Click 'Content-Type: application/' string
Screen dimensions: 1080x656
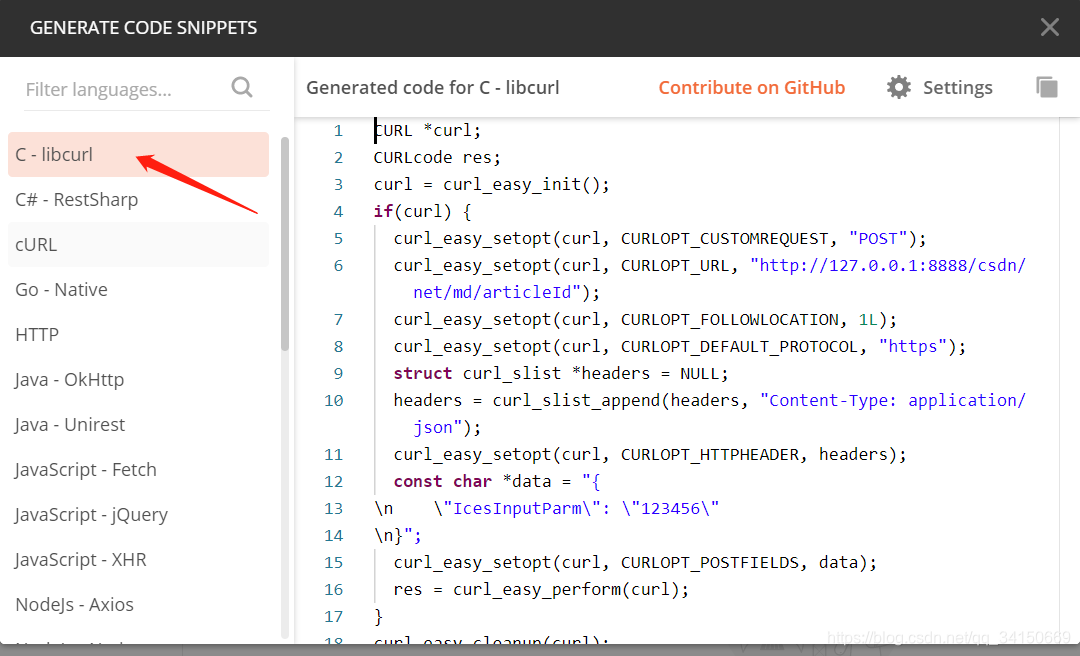893,400
